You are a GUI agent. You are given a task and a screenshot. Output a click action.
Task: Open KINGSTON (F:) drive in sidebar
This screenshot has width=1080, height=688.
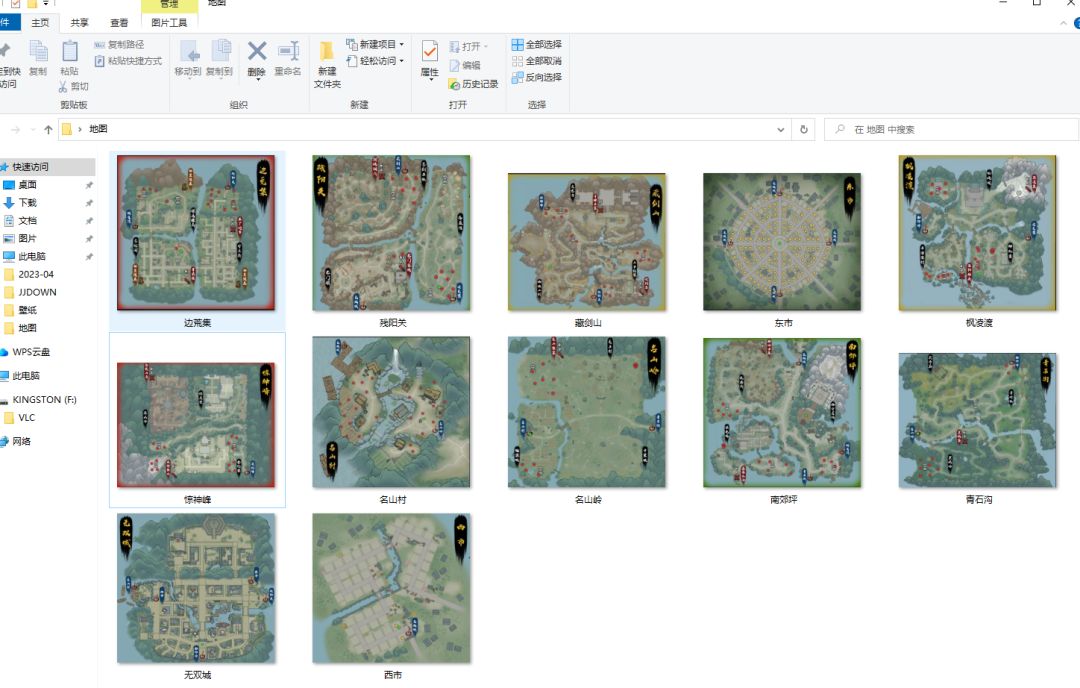pyautogui.click(x=44, y=400)
